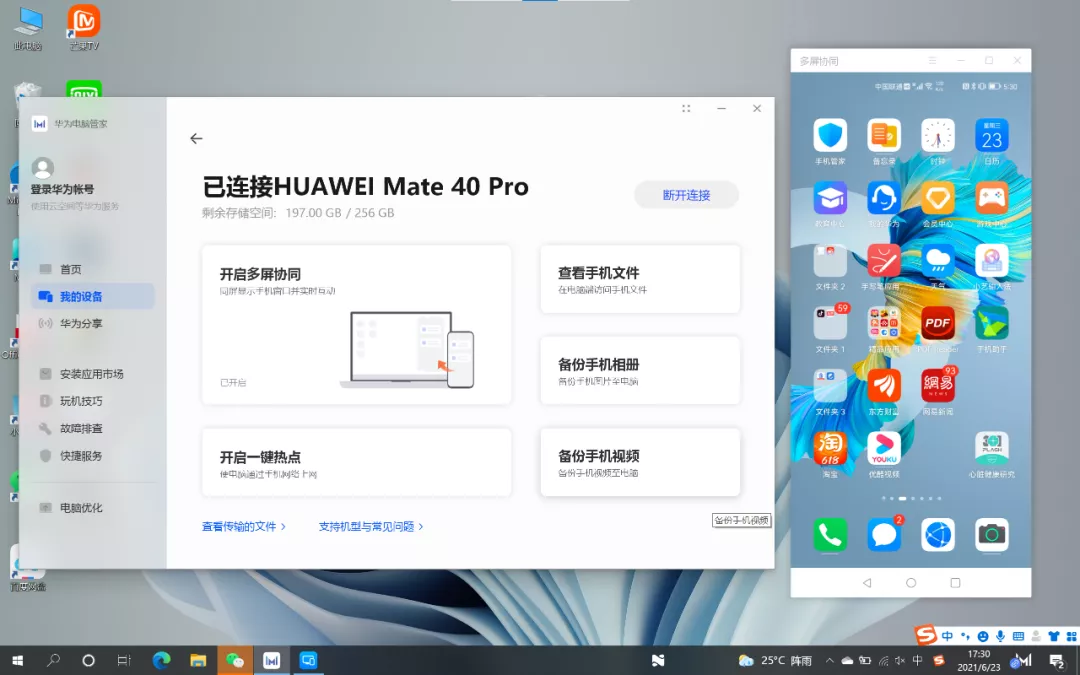Open 电脑优化 in the sidebar

click(92, 508)
